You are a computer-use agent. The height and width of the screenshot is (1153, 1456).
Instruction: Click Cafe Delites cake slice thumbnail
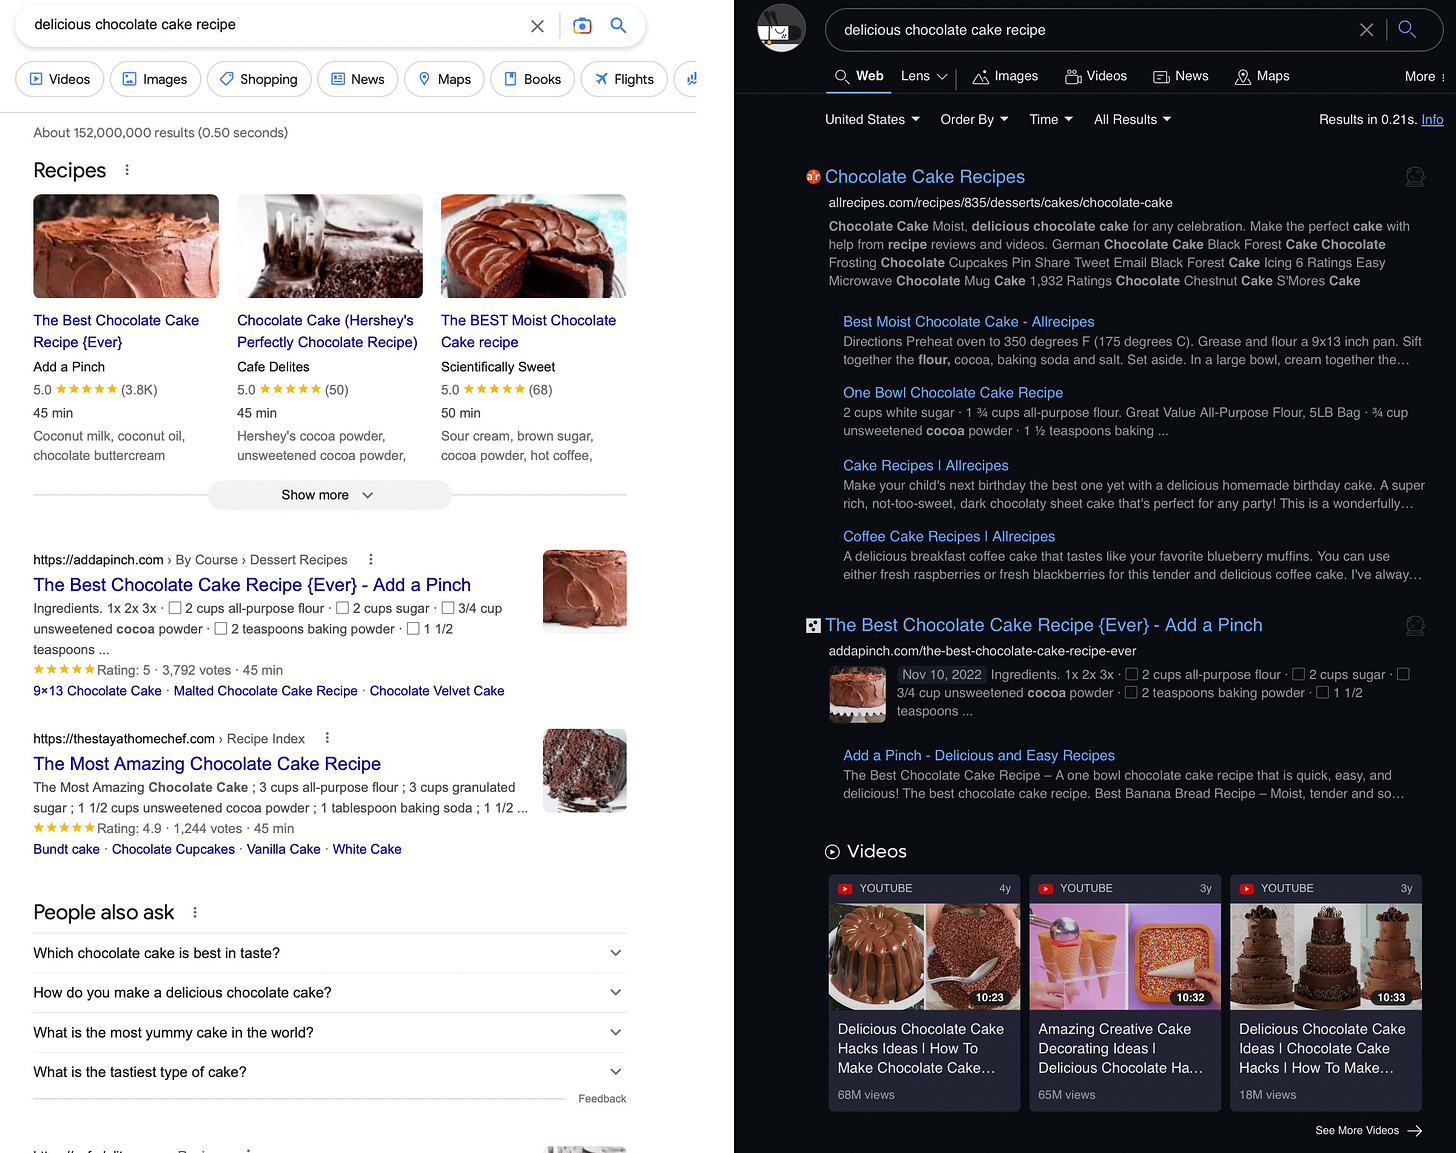click(x=330, y=246)
